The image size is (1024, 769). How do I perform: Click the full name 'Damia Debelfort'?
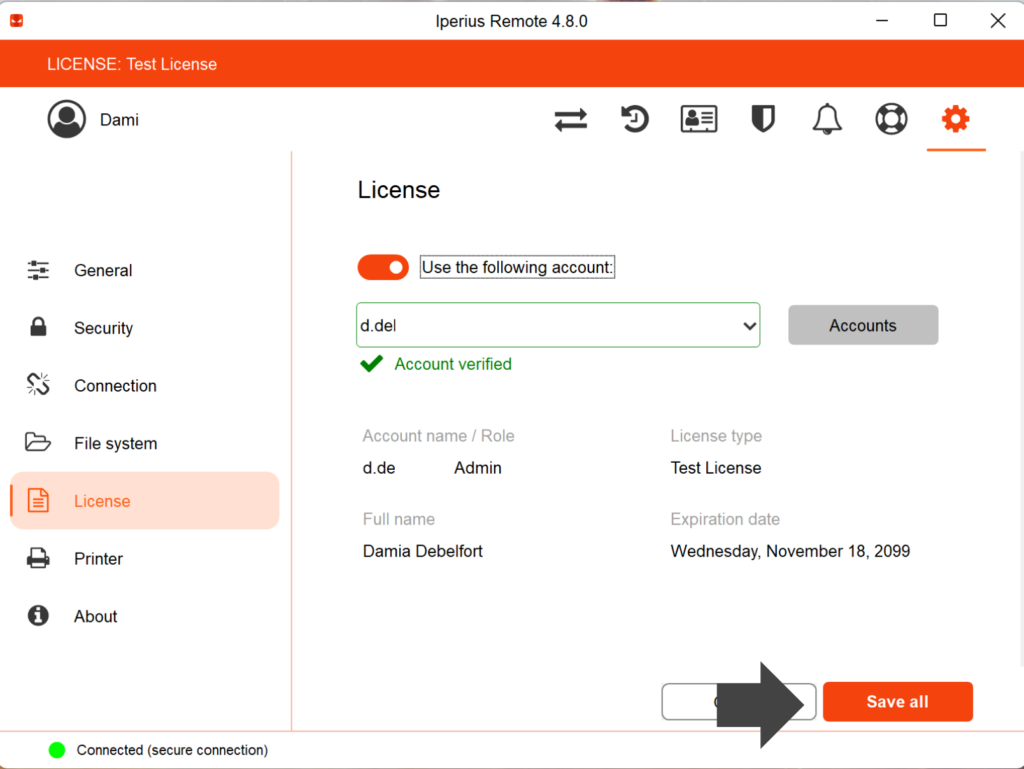tap(423, 551)
